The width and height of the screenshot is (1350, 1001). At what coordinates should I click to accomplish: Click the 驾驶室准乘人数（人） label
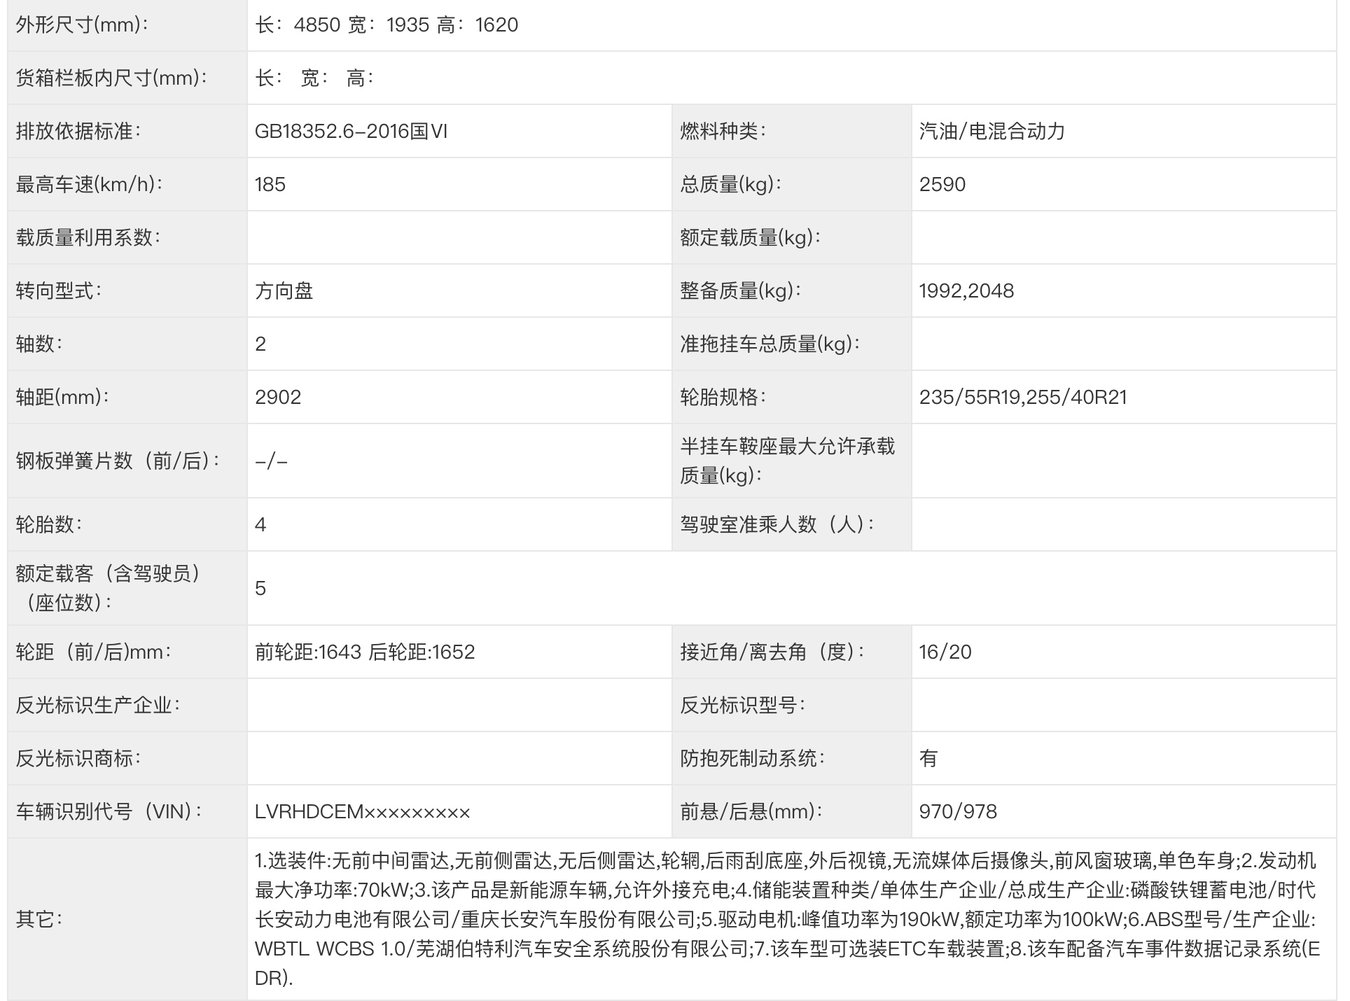coord(777,524)
